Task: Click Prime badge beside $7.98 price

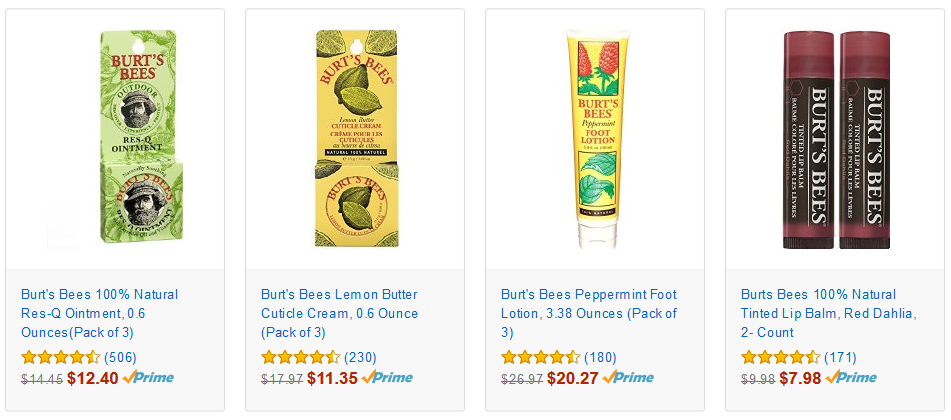Action: click(x=851, y=378)
